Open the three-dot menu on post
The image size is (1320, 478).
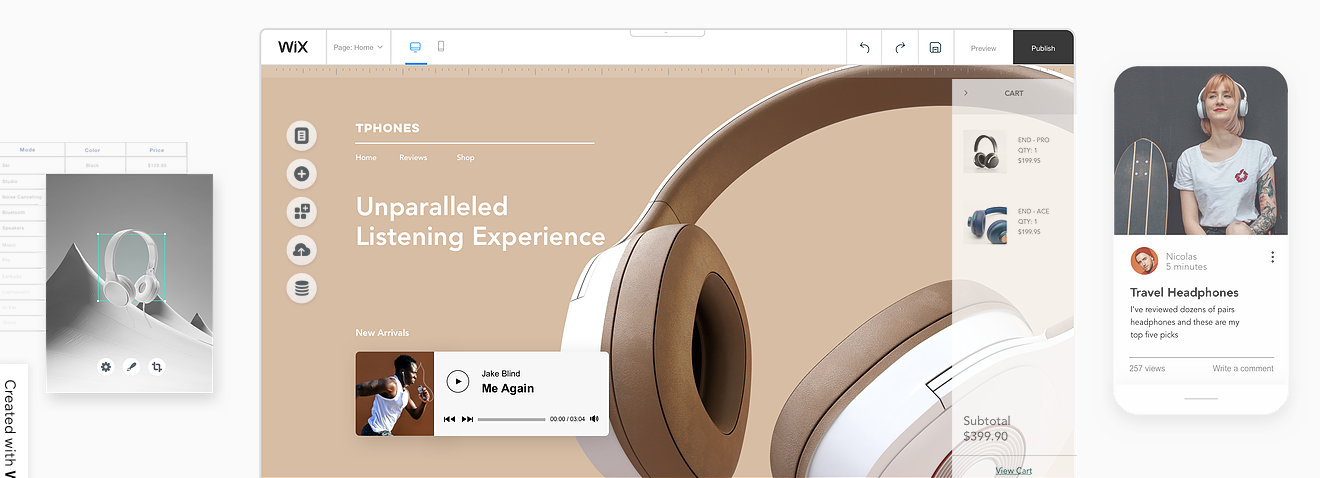(1272, 257)
